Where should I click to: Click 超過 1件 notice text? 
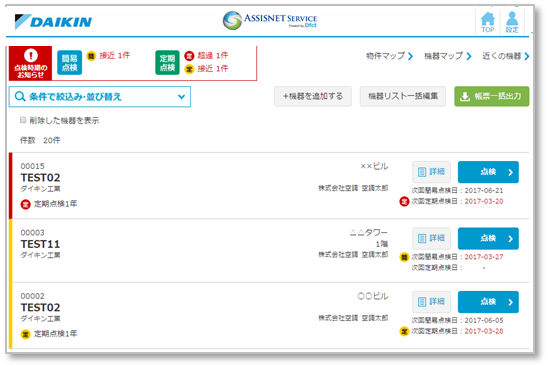[212, 56]
